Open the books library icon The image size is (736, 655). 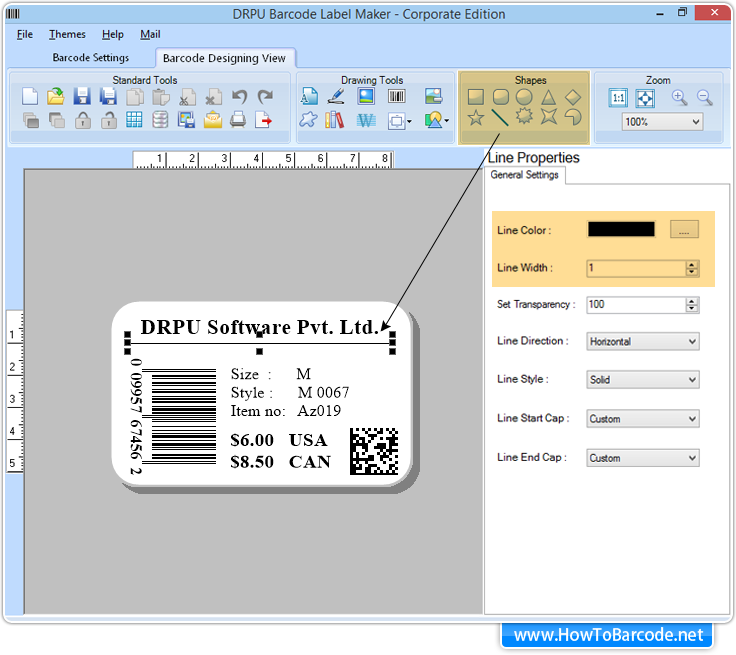click(334, 120)
